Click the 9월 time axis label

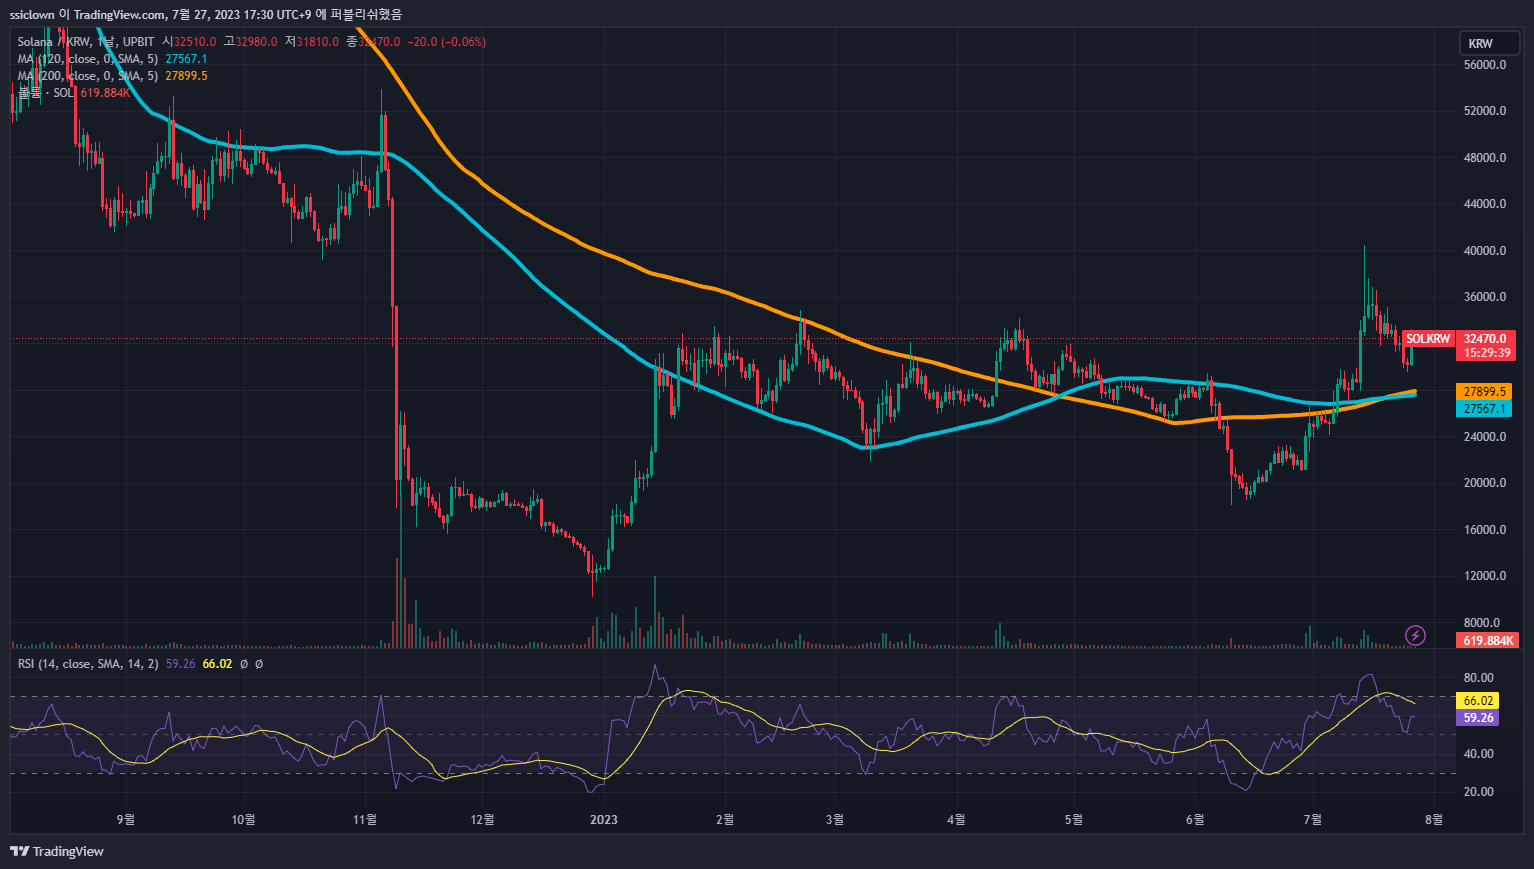(125, 820)
